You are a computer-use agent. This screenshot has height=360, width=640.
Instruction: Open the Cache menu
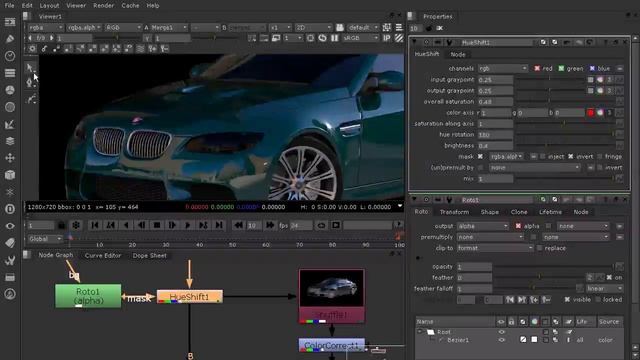point(130,6)
